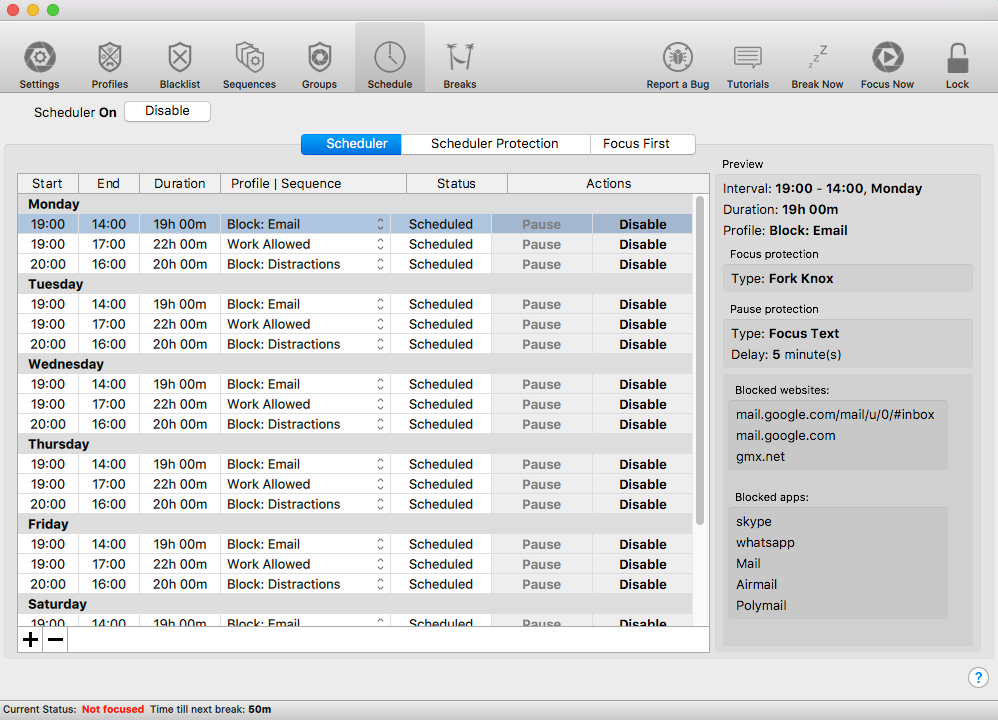Pause Tuesday's Block: Email schedule entry
This screenshot has width=998, height=720.
coord(542,304)
